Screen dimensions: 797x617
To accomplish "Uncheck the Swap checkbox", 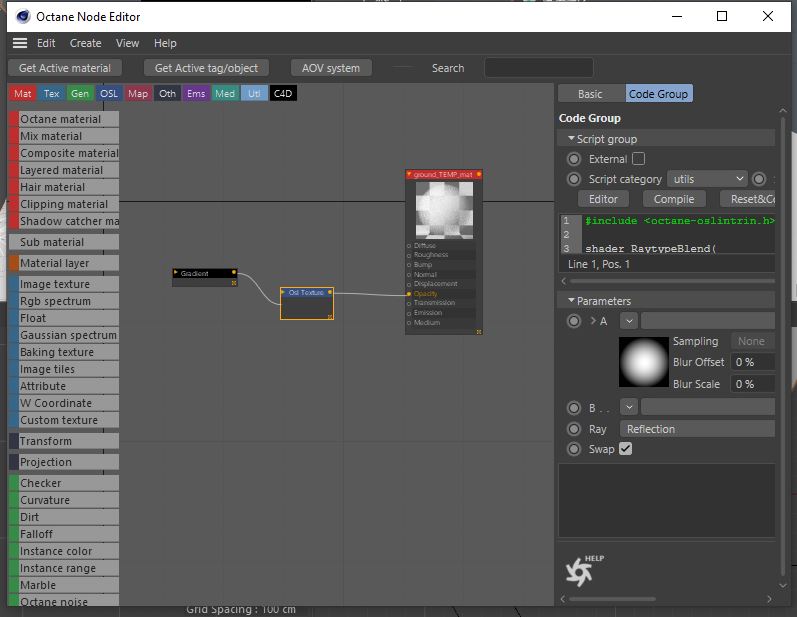I will [x=626, y=449].
